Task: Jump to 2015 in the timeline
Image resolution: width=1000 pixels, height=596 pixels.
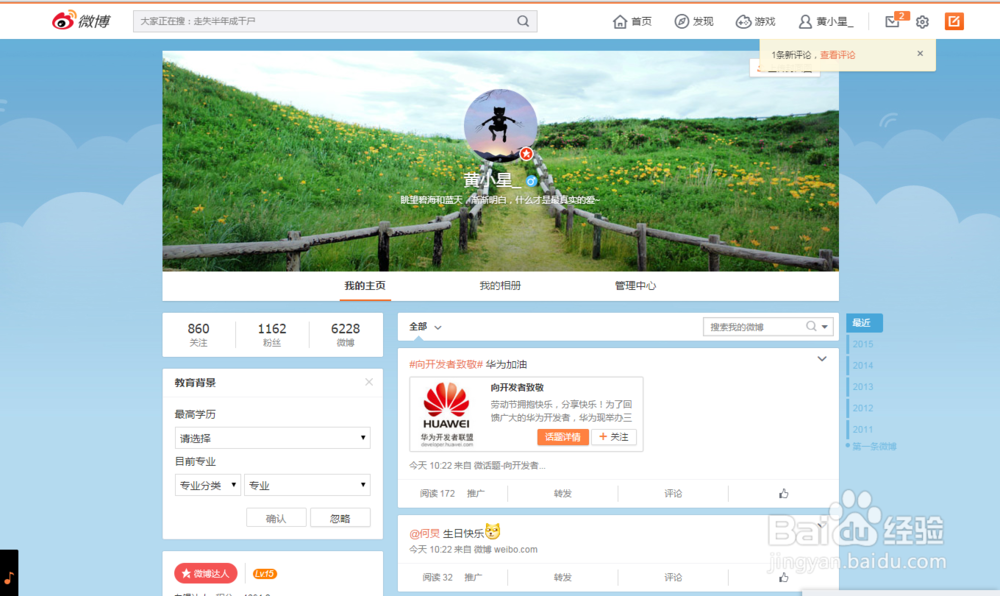Action: coord(862,344)
